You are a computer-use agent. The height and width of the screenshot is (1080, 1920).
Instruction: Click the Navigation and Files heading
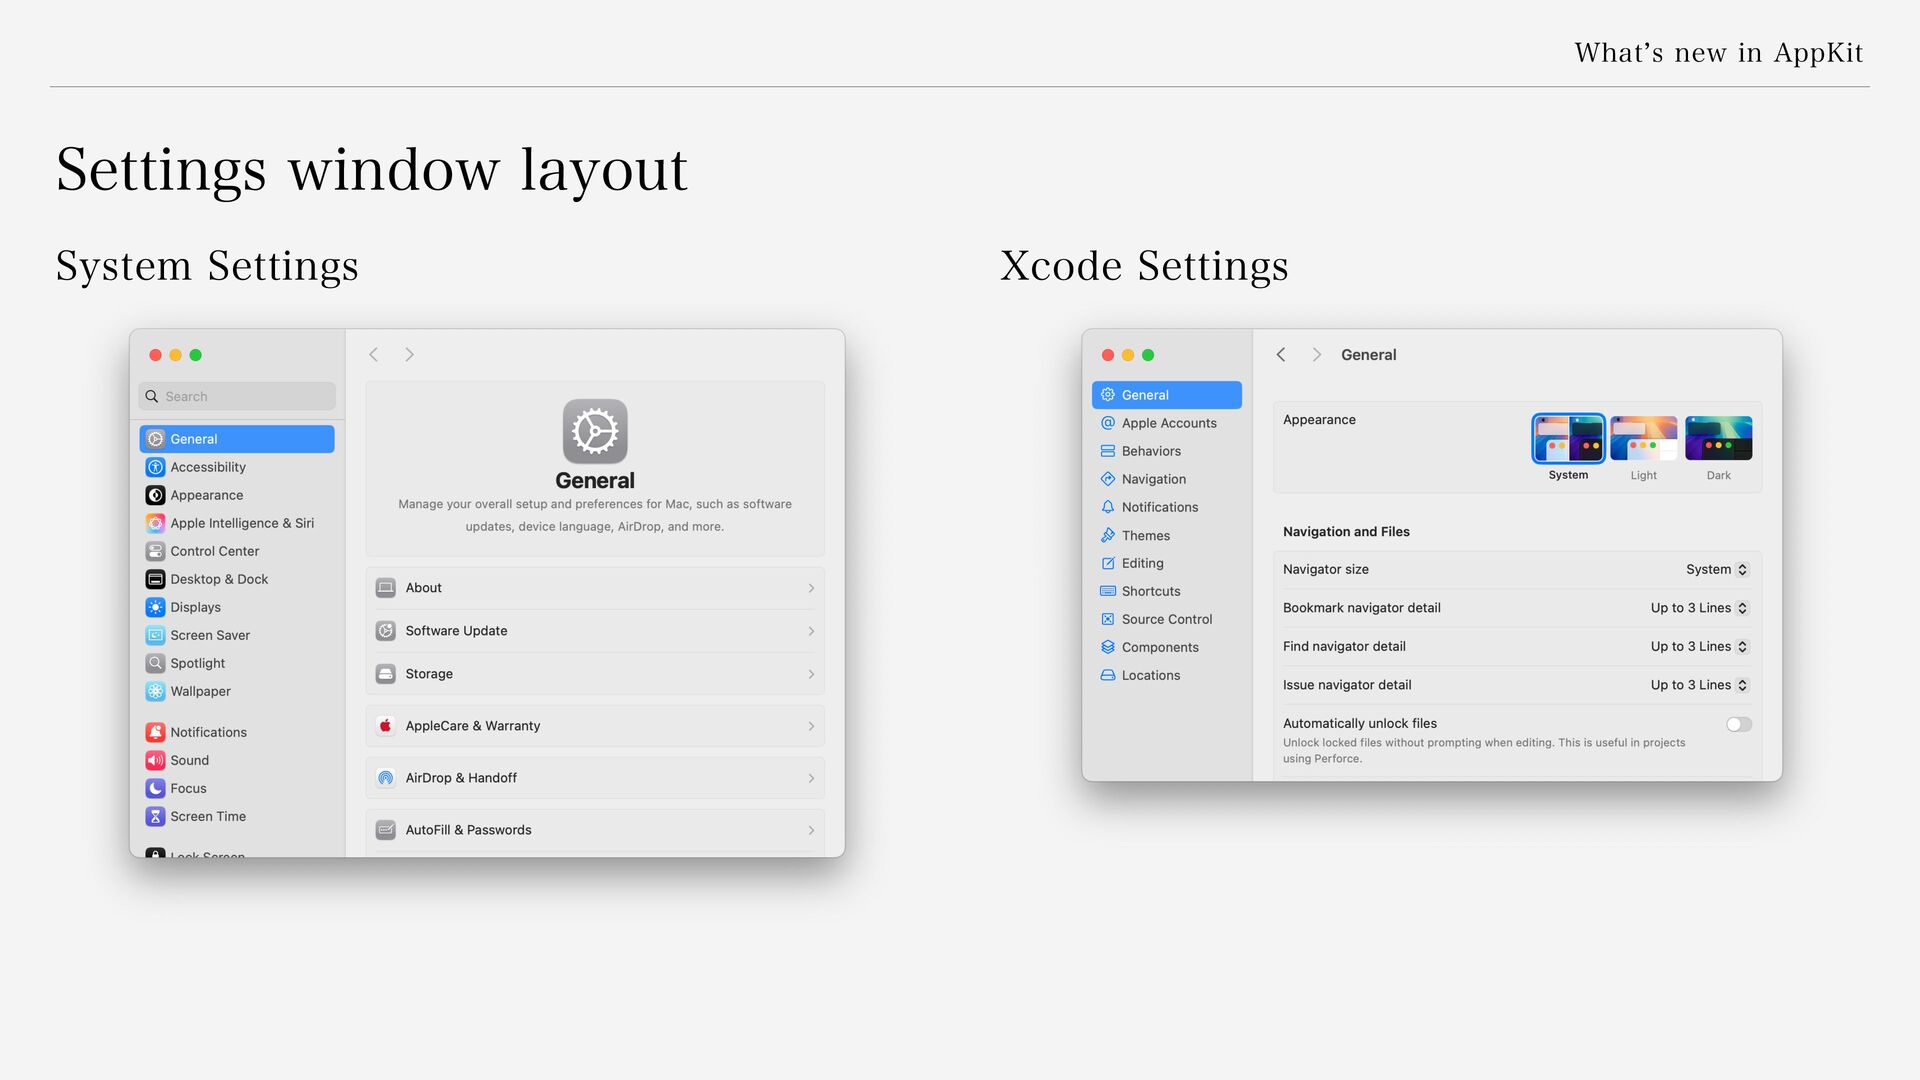(x=1346, y=532)
